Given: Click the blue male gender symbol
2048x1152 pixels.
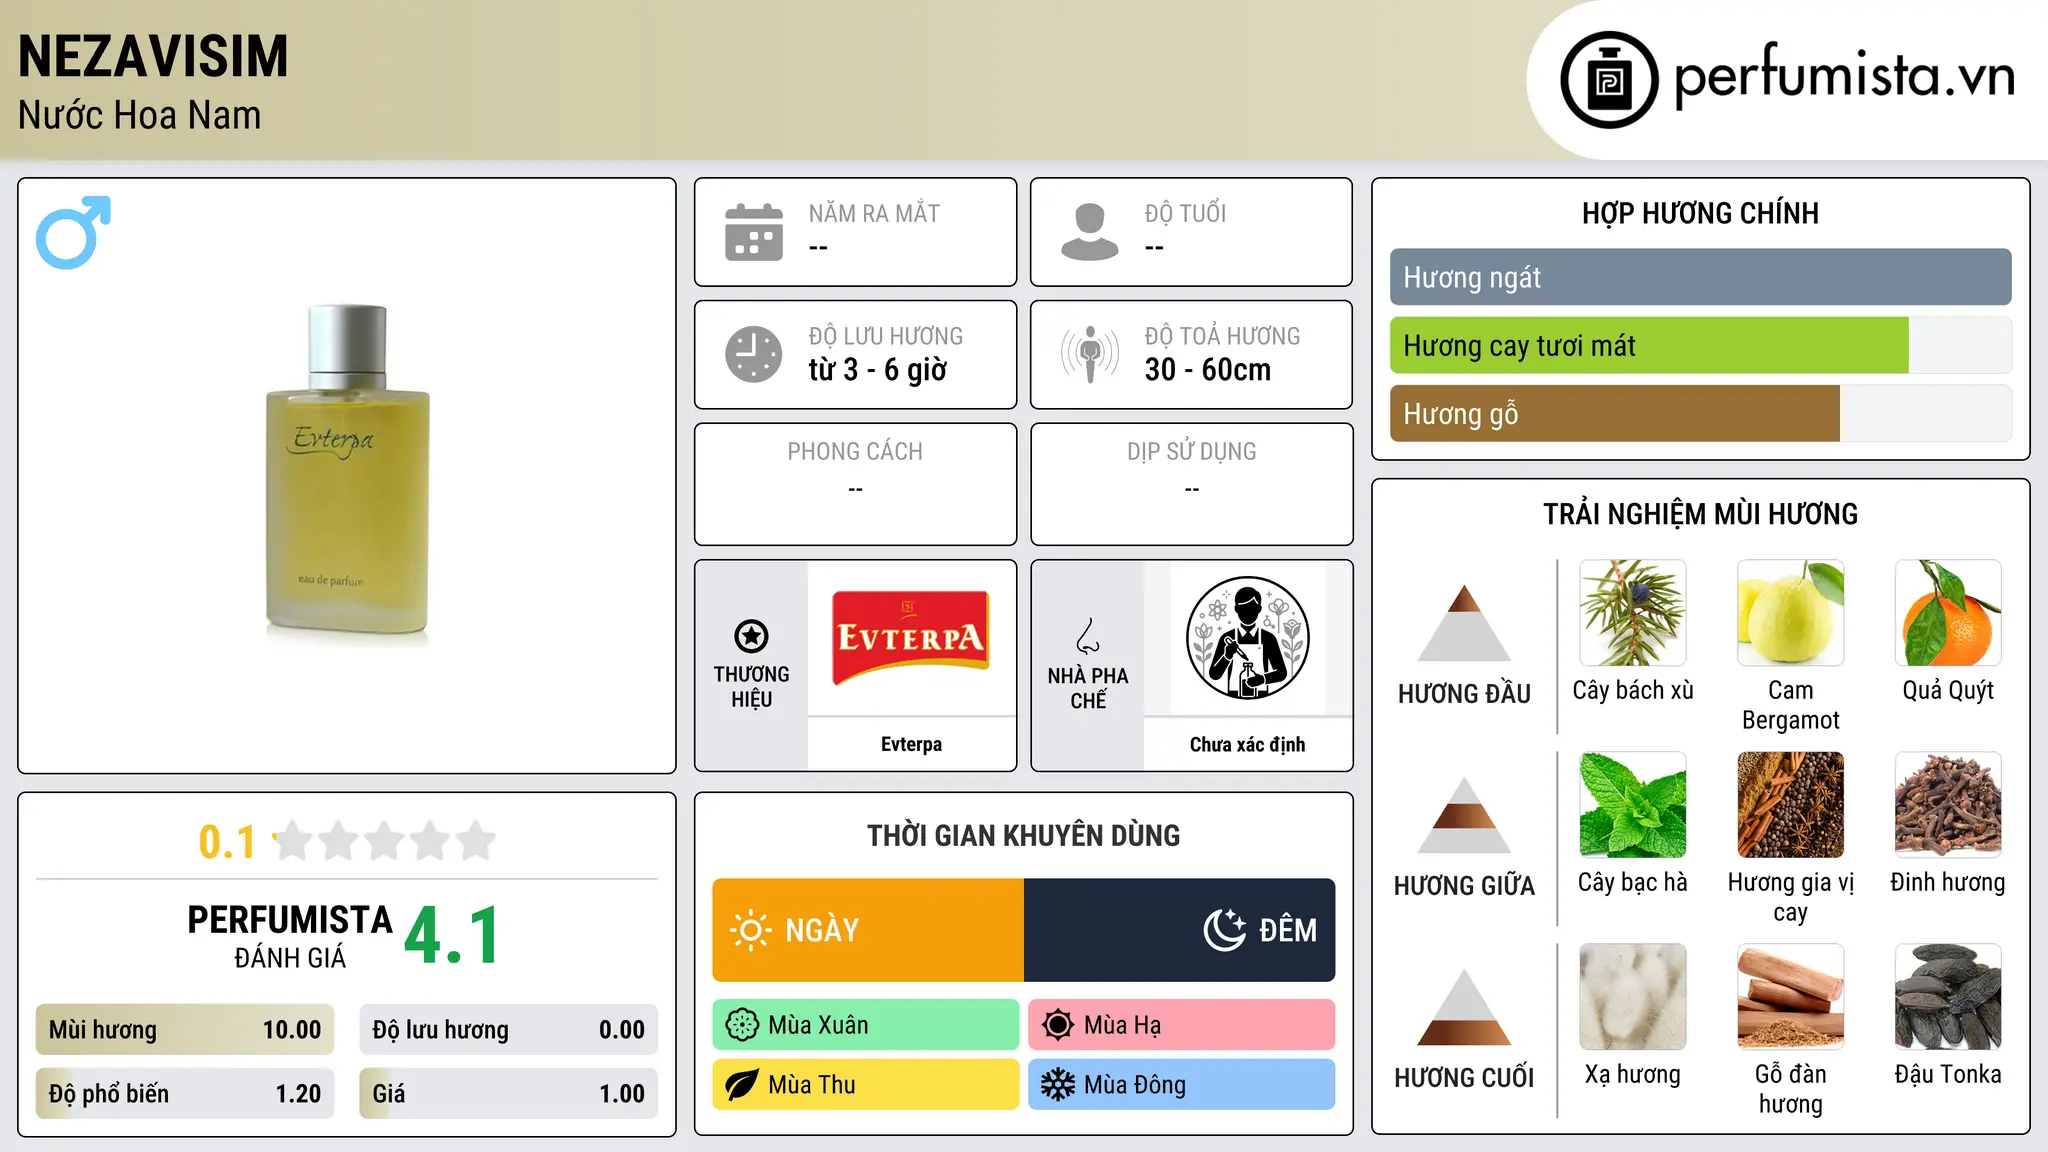Looking at the screenshot, I should (73, 232).
